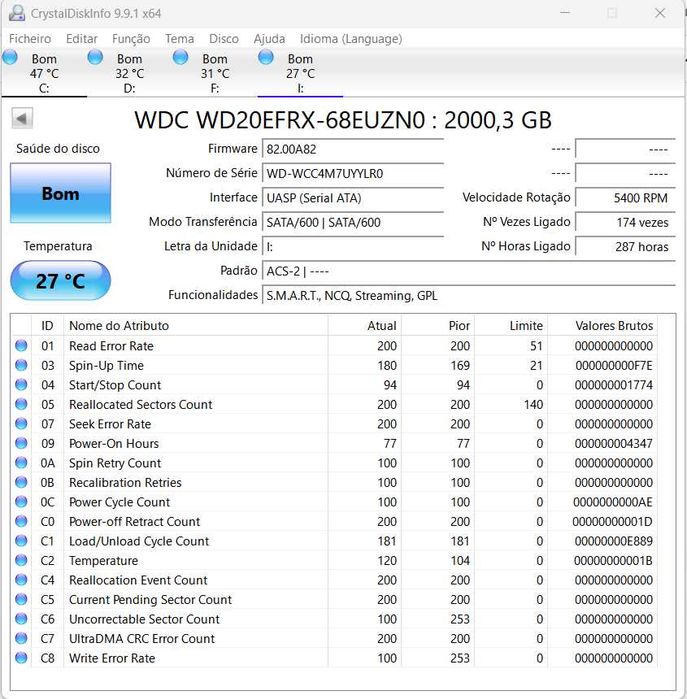This screenshot has width=687, height=699.
Task: Switch to drive C: label, 47 °C
Action: (44, 74)
